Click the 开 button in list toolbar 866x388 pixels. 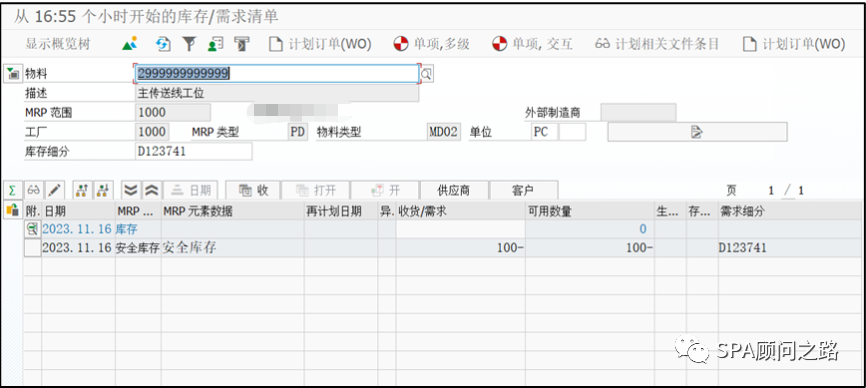coord(386,190)
